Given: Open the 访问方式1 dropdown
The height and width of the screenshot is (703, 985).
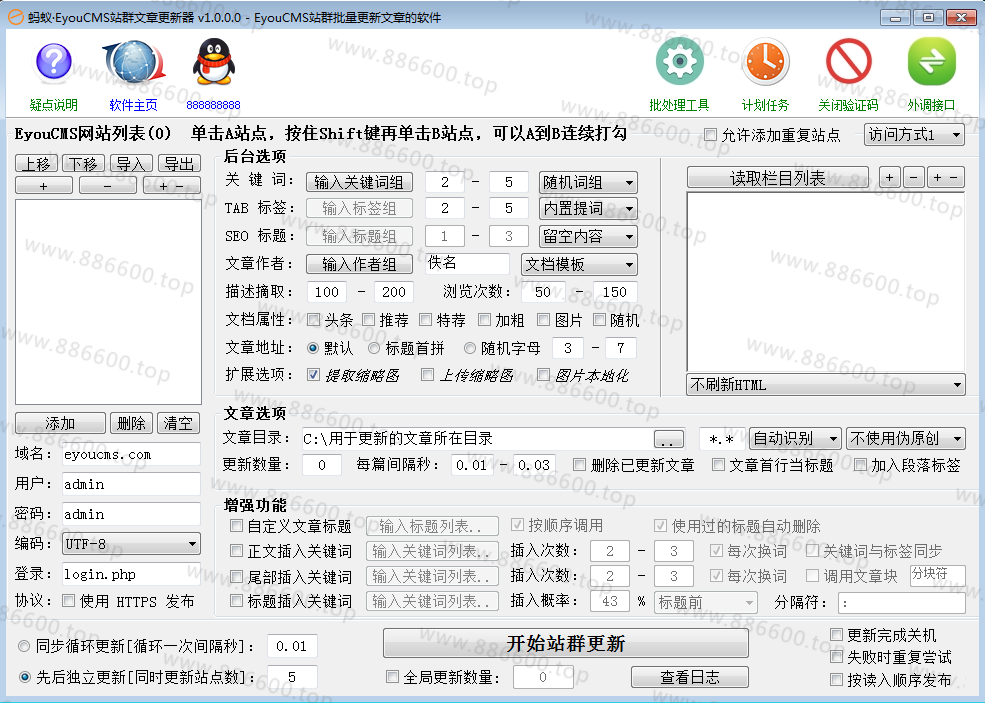Looking at the screenshot, I should (915, 134).
